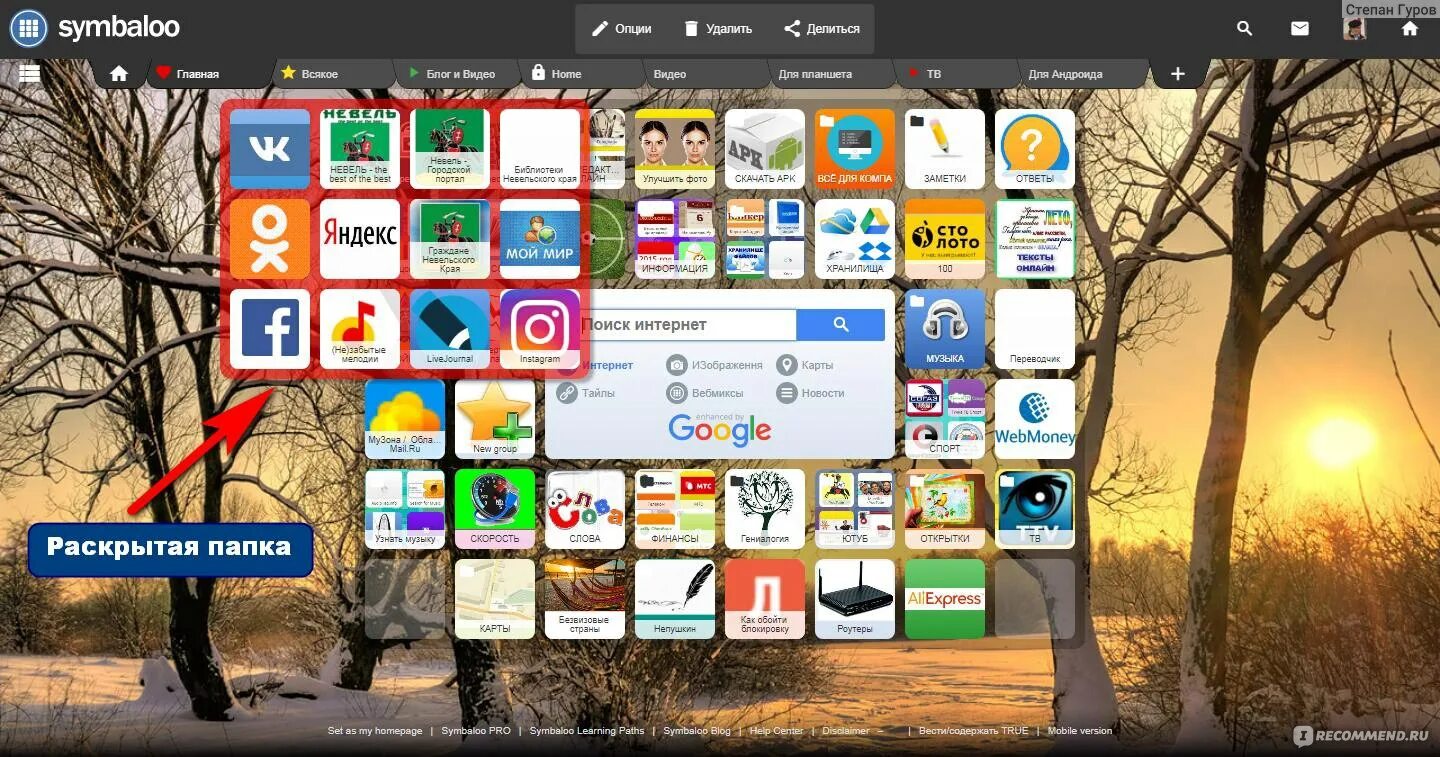Open the Улучшить фото tile

point(675,149)
